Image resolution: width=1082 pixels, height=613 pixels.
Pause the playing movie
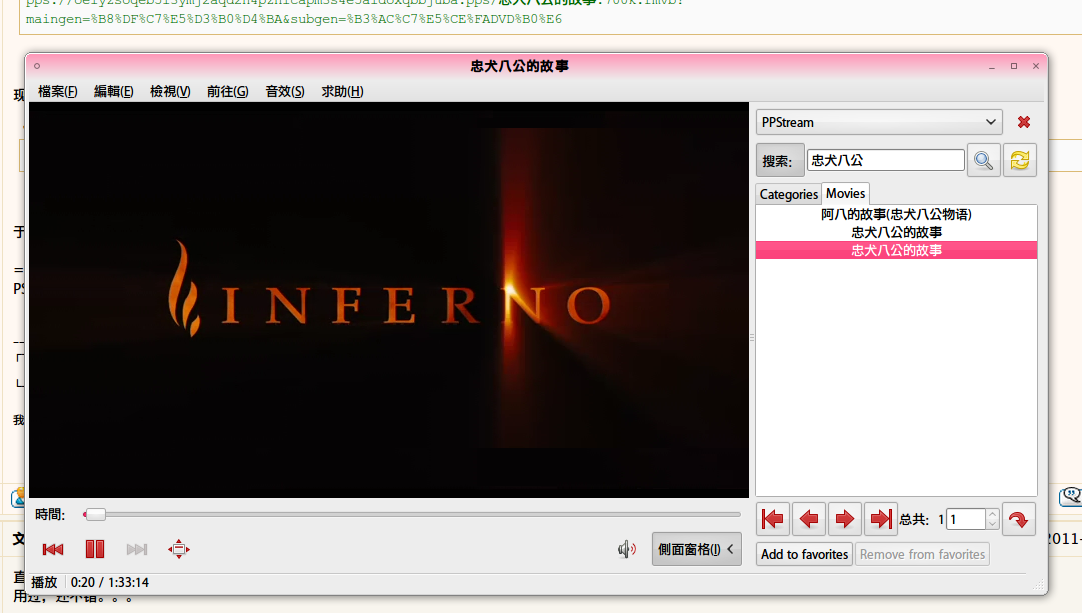click(x=95, y=549)
